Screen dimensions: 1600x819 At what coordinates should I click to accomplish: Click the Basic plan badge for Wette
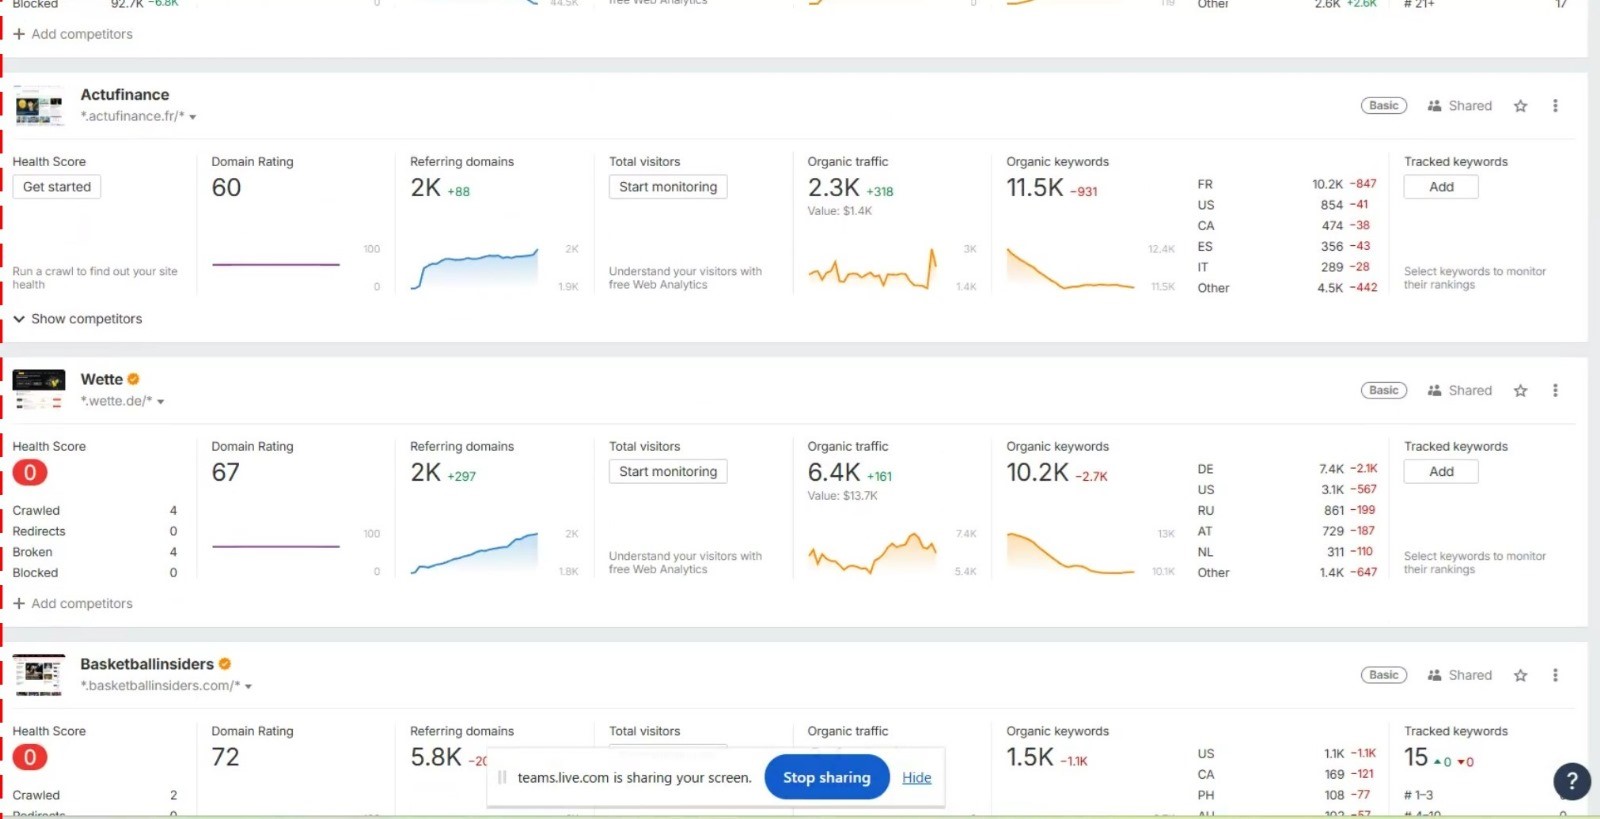1384,391
